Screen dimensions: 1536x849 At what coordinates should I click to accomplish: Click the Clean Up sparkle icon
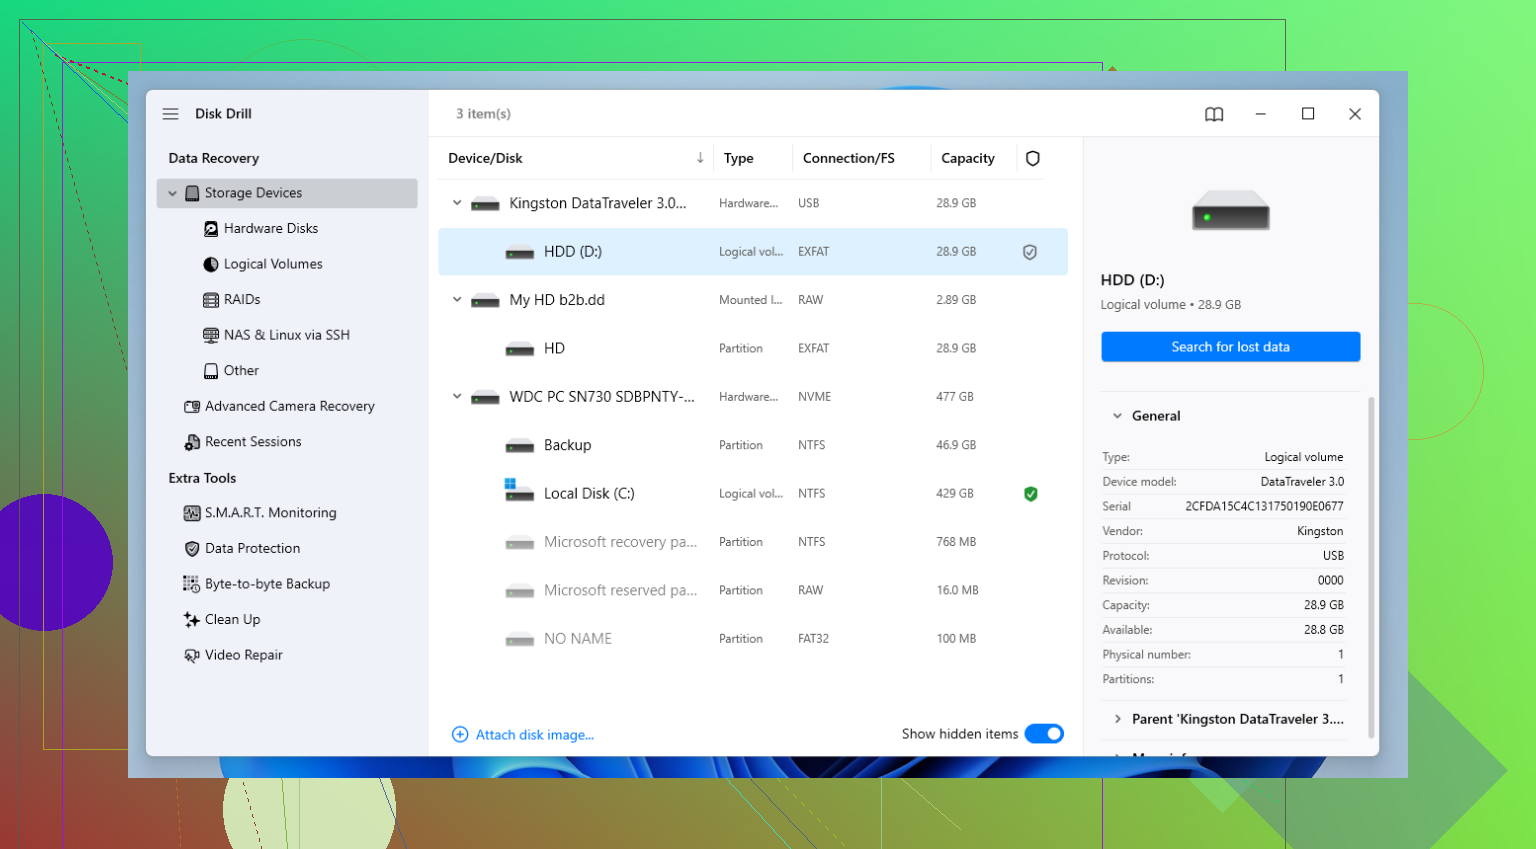pyautogui.click(x=192, y=620)
